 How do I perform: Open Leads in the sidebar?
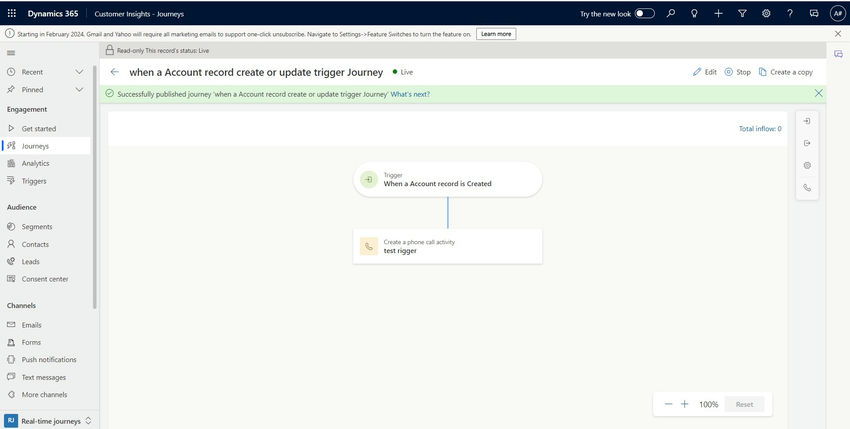[x=46, y=261]
